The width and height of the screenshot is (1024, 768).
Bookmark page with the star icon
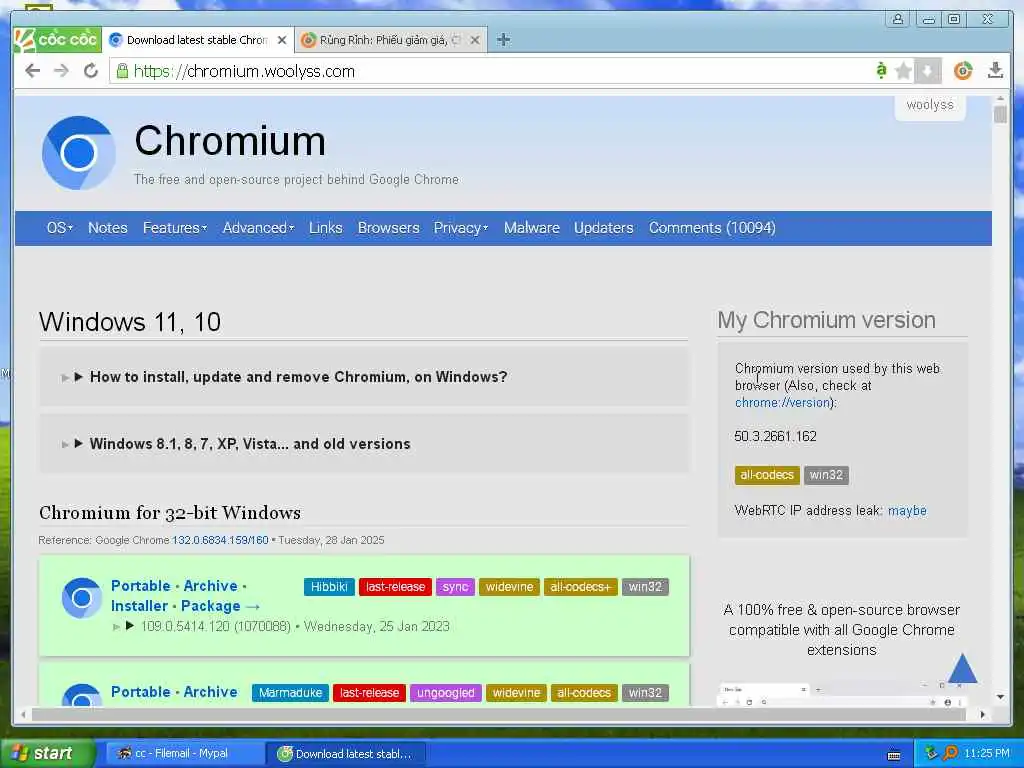903,71
